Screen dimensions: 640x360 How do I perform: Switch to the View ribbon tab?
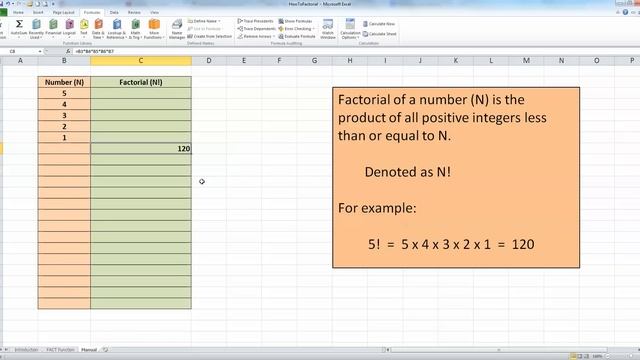pos(154,13)
